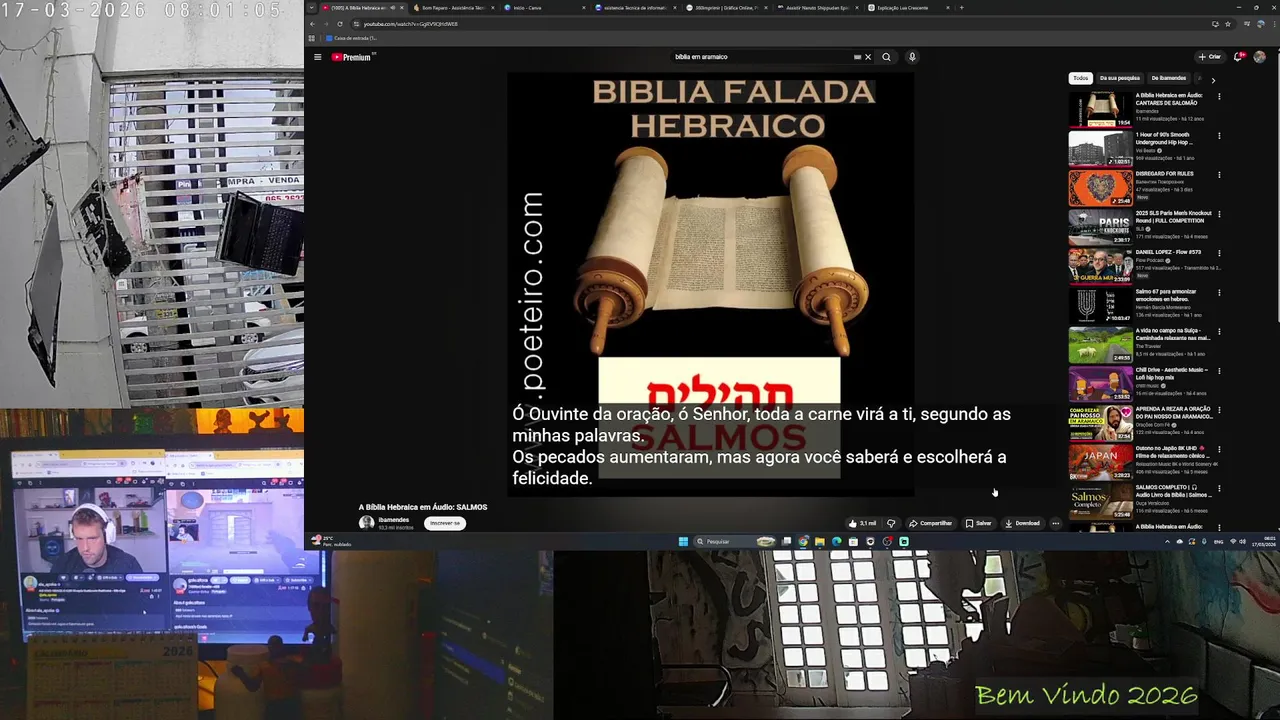This screenshot has height=720, width=1280.
Task: Open the on-screen keyboard icon in search box
Action: tap(857, 57)
